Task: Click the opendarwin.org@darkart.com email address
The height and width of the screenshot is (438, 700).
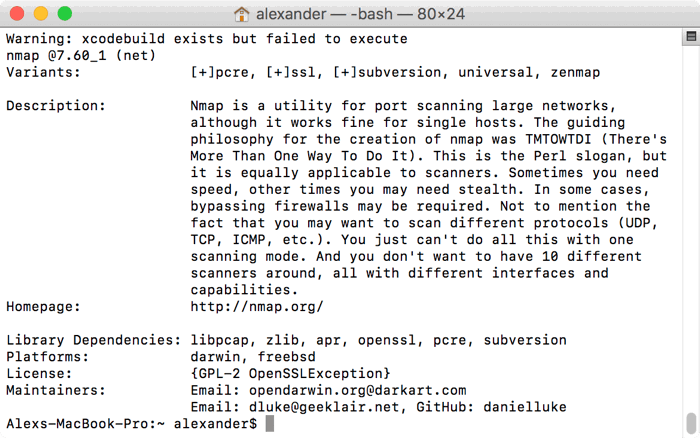Action: click(358, 391)
